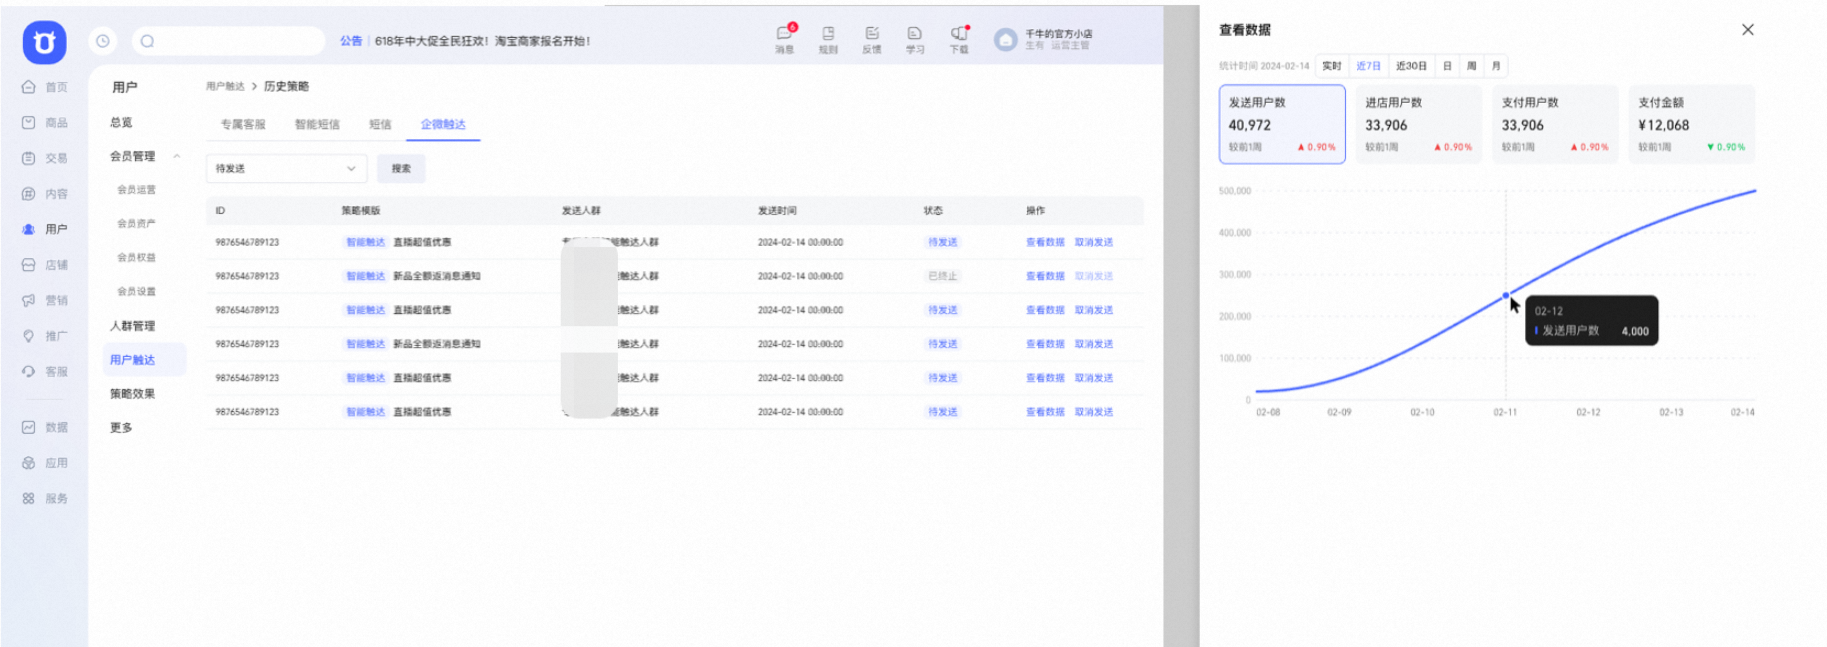Click 用户触达 breadcrumb link

click(x=225, y=86)
